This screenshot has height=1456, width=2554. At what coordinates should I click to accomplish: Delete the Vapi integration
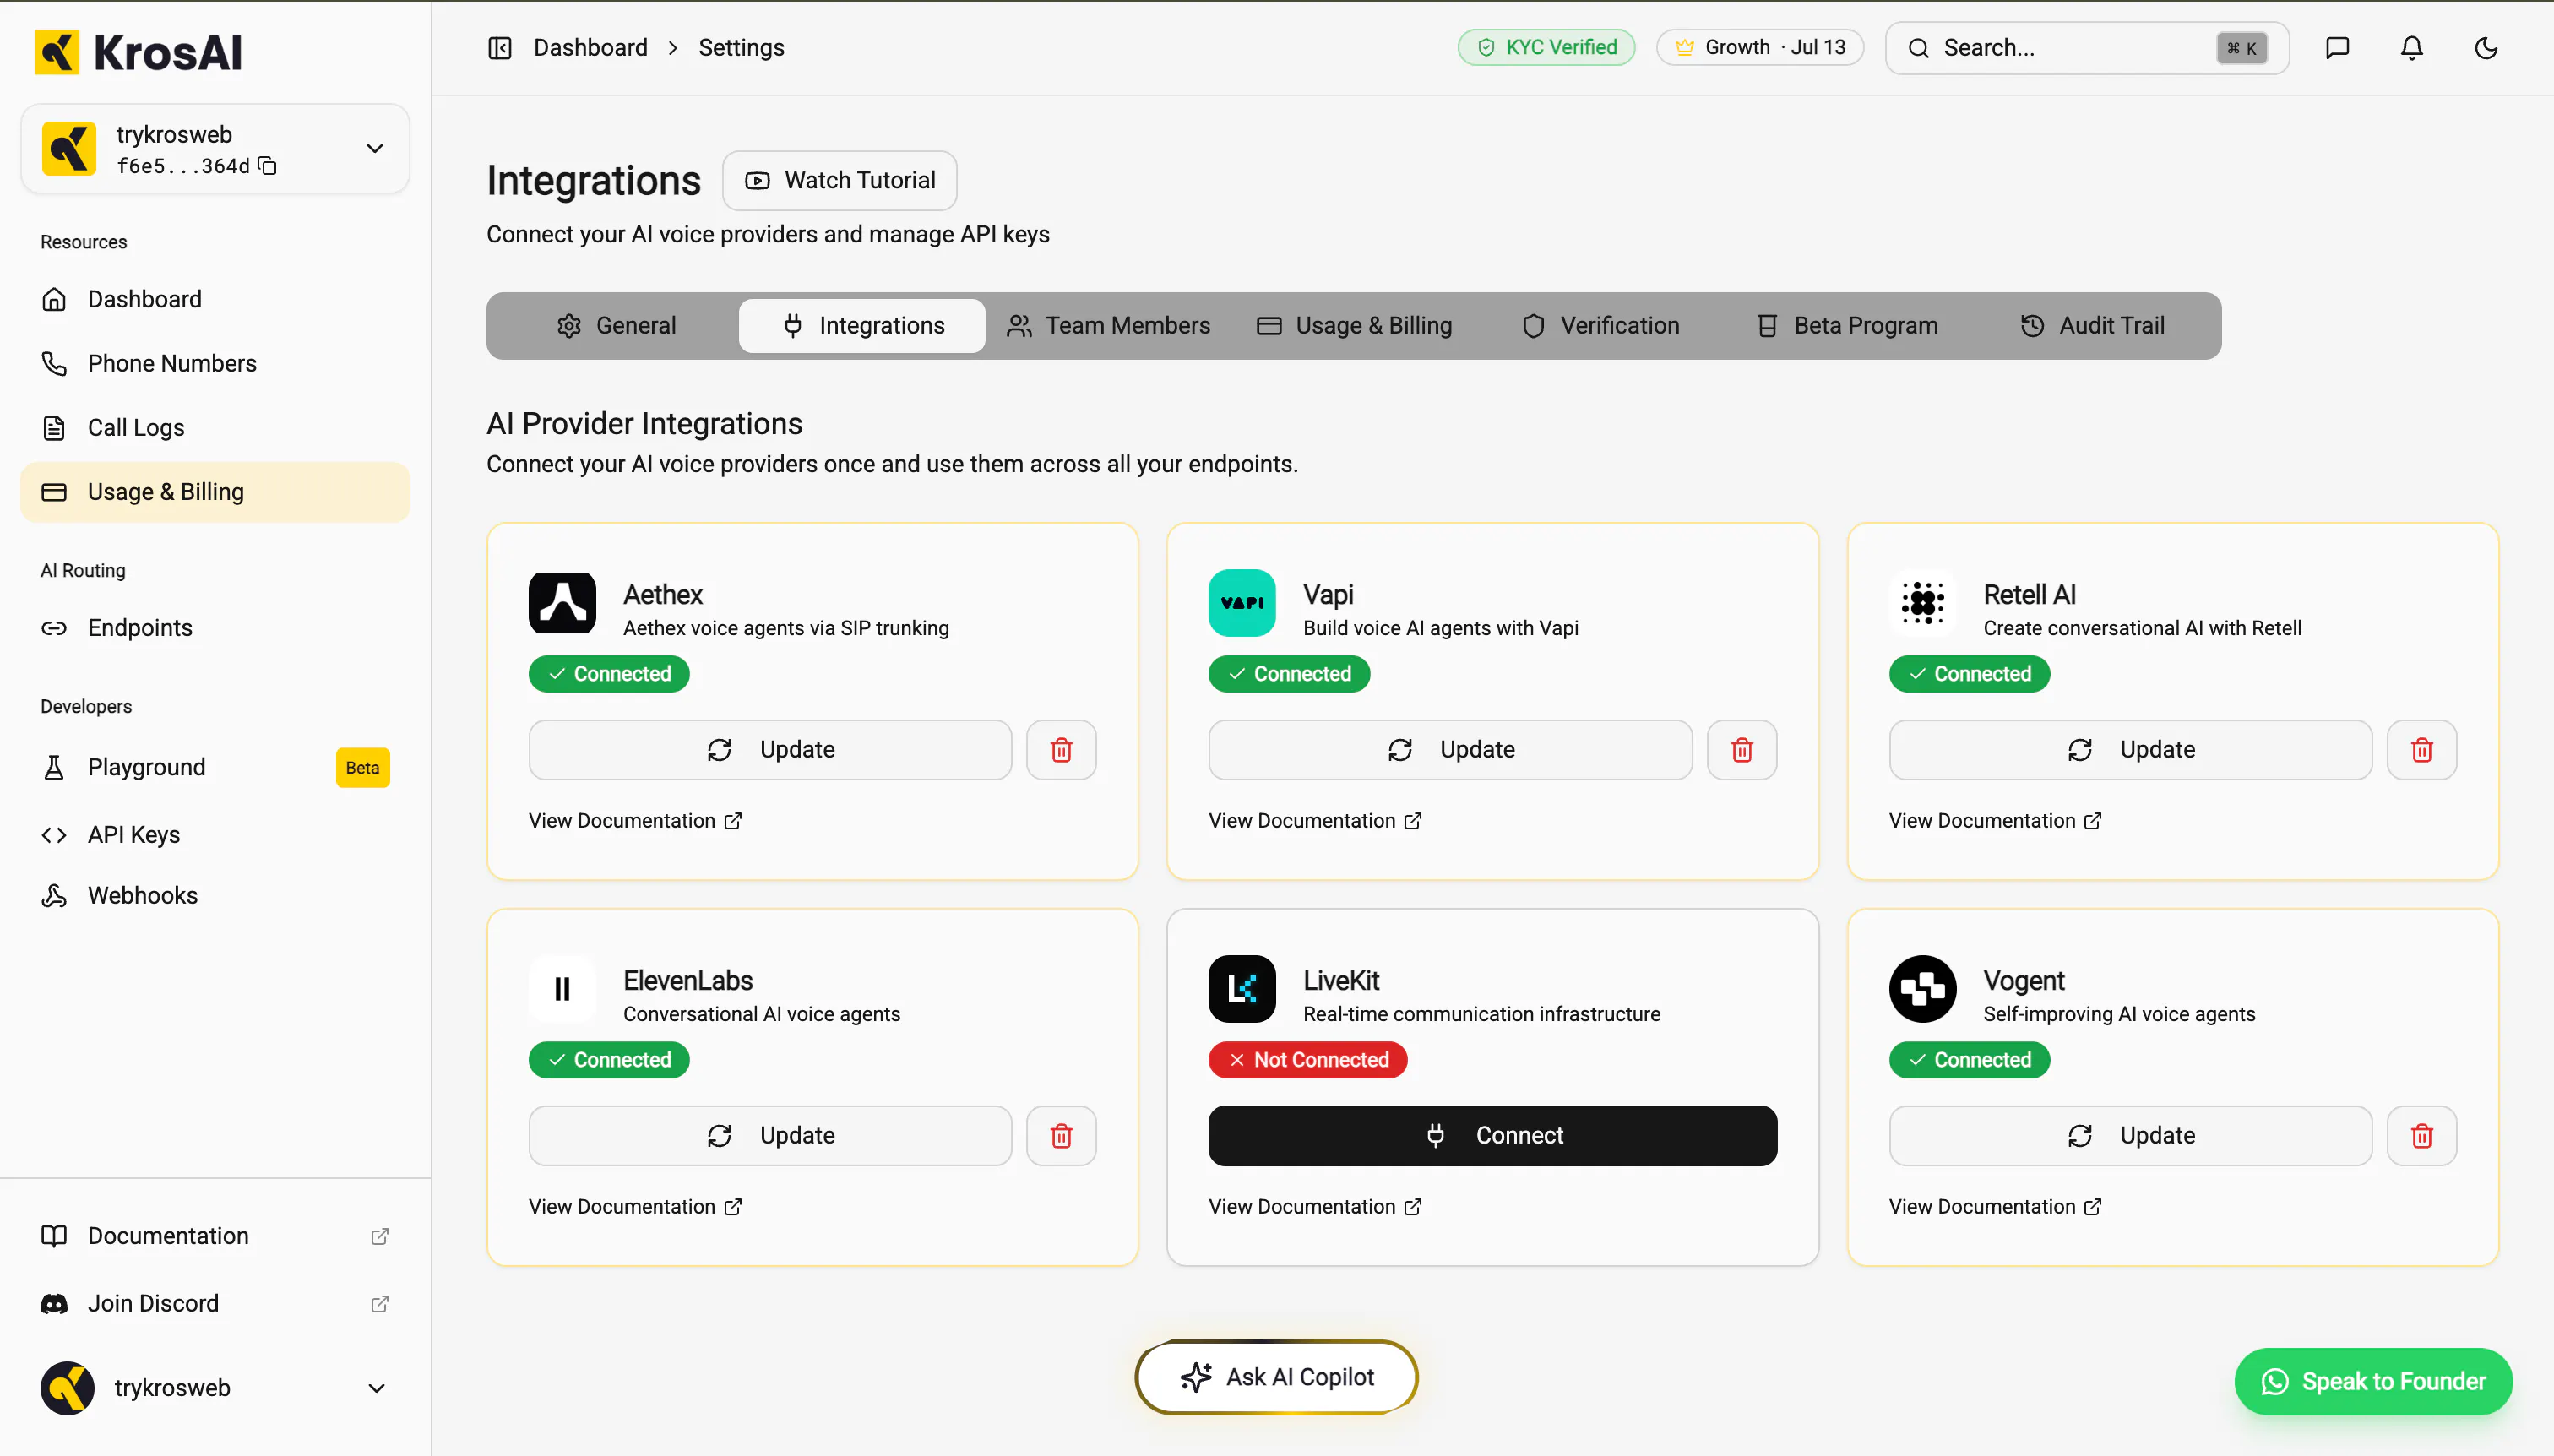(1741, 750)
